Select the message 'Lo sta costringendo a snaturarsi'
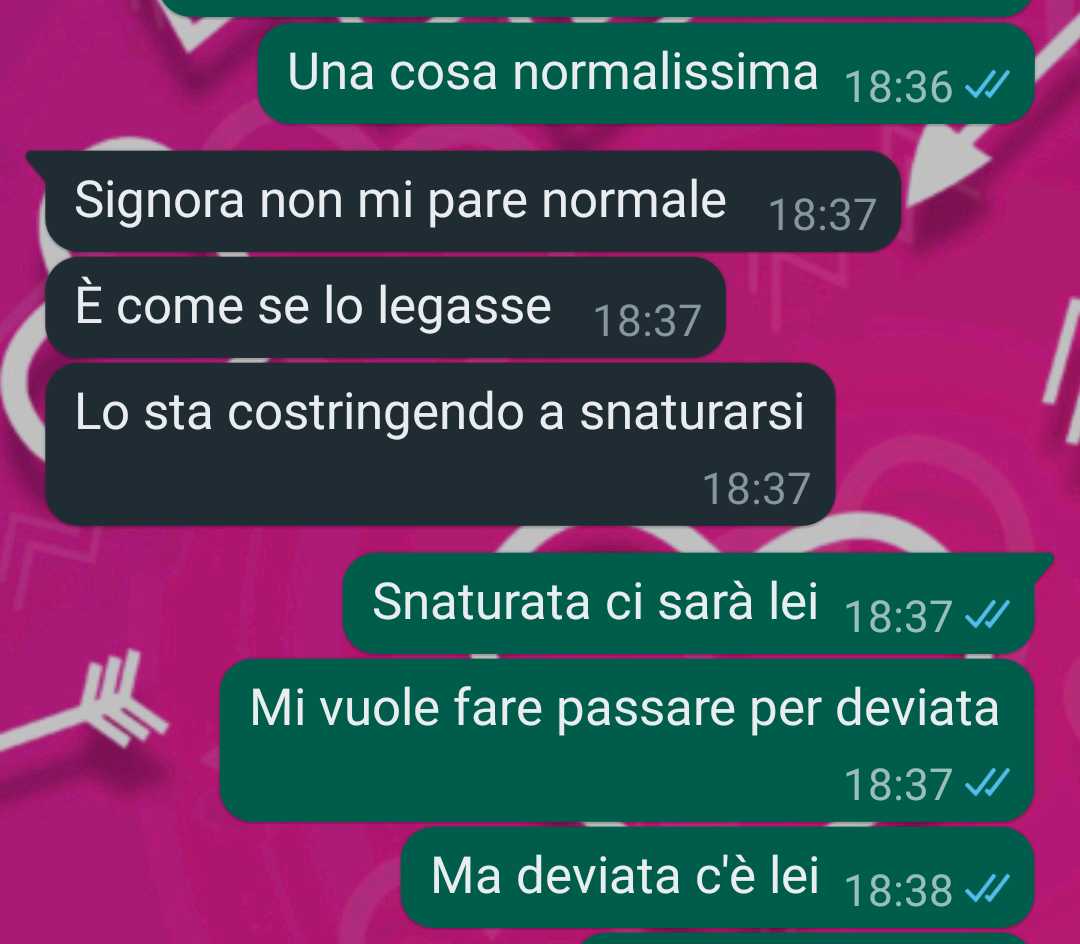 (440, 444)
